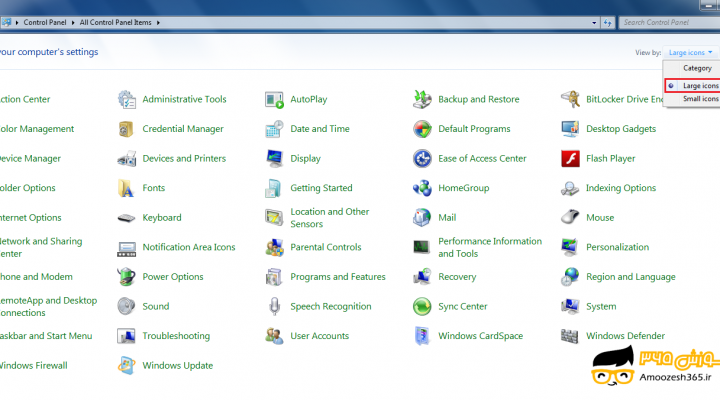Screen dimensions: 720x400
Task: Open the Taskbar and Start Menu link
Action: (46, 336)
